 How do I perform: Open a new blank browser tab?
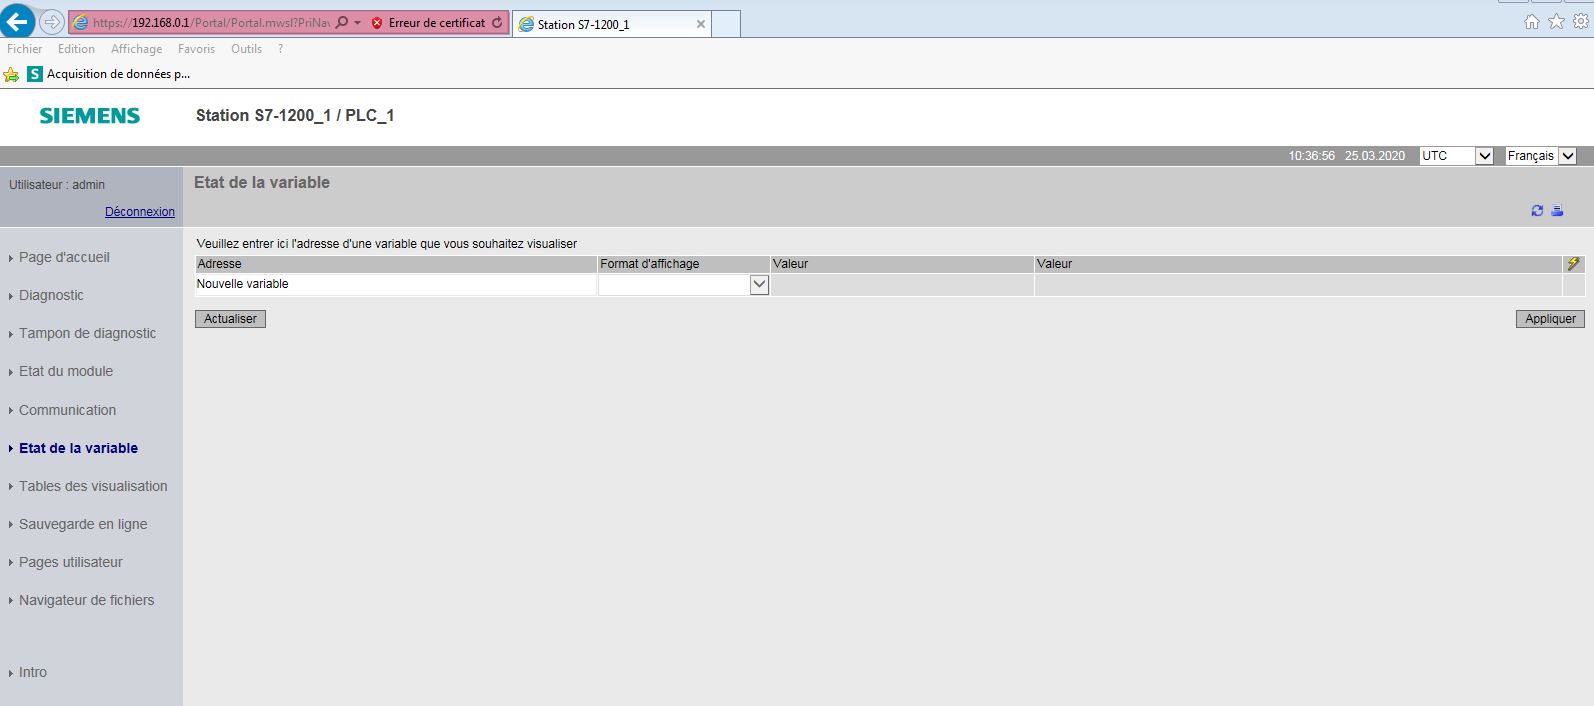coord(726,24)
